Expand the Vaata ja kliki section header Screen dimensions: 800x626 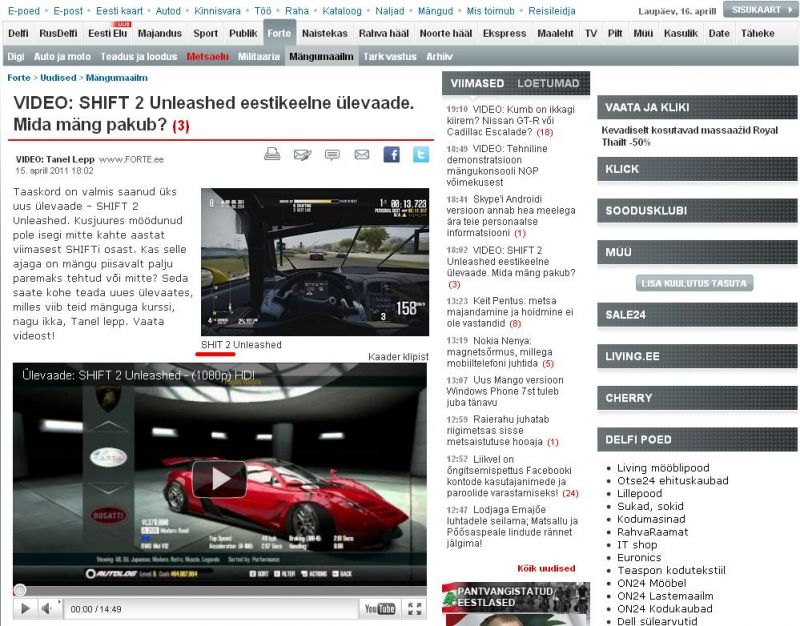pyautogui.click(x=697, y=107)
